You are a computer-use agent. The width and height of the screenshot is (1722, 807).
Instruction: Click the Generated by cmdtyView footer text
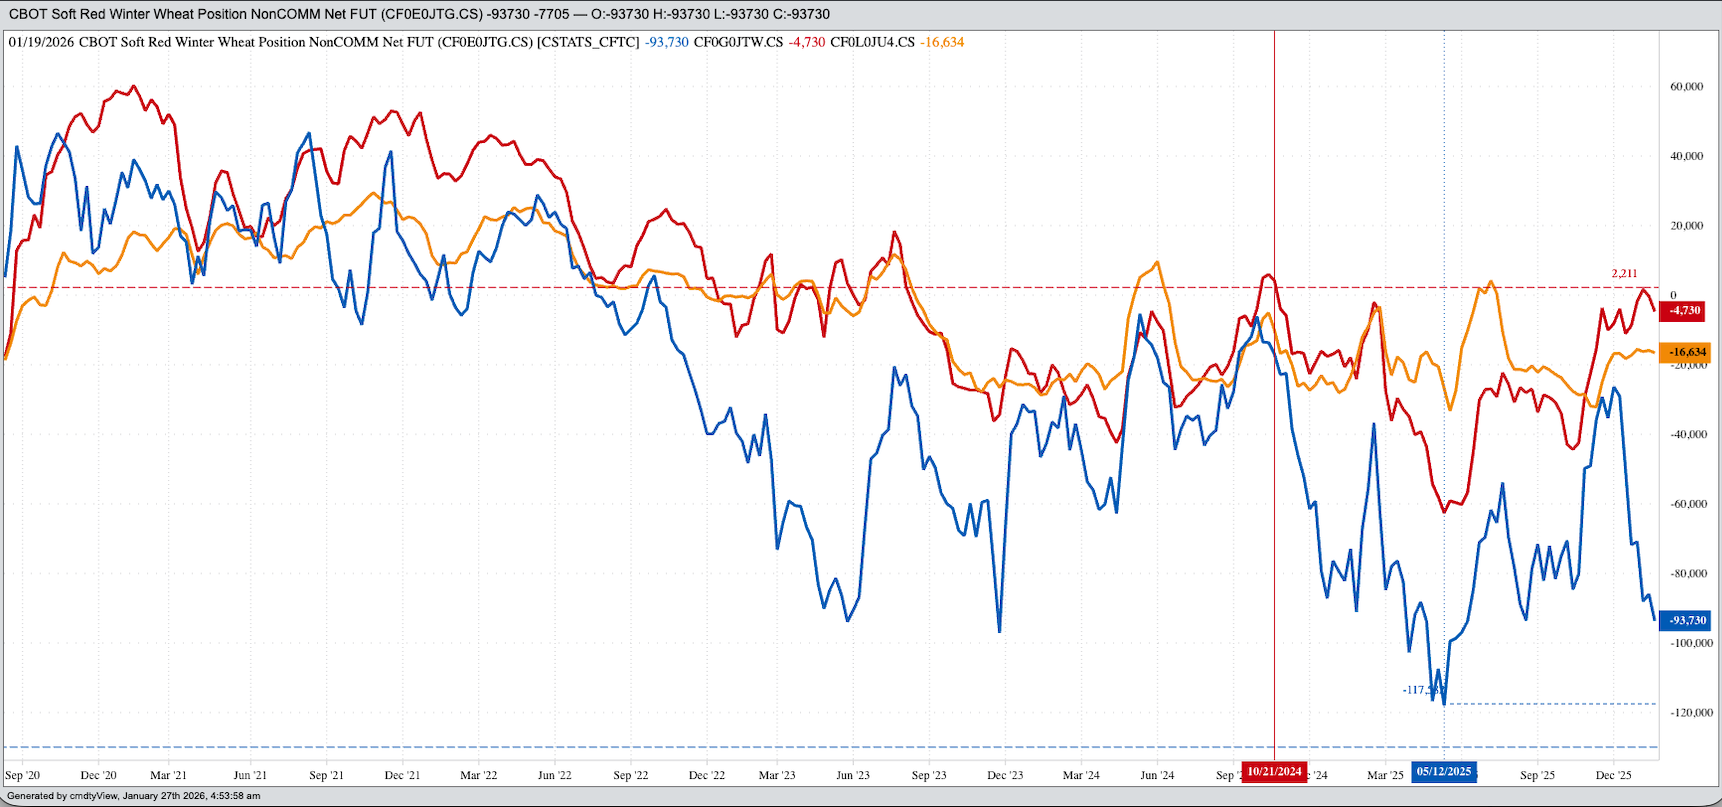[134, 796]
